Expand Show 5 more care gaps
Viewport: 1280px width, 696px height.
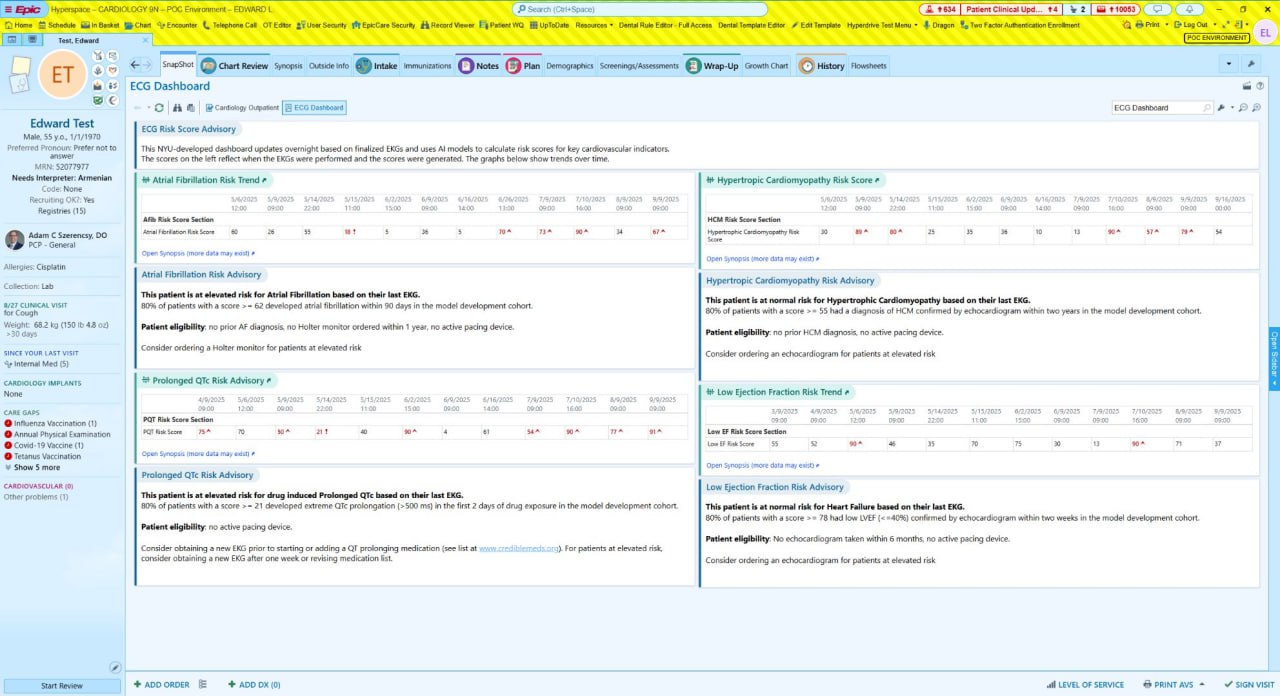(36, 468)
